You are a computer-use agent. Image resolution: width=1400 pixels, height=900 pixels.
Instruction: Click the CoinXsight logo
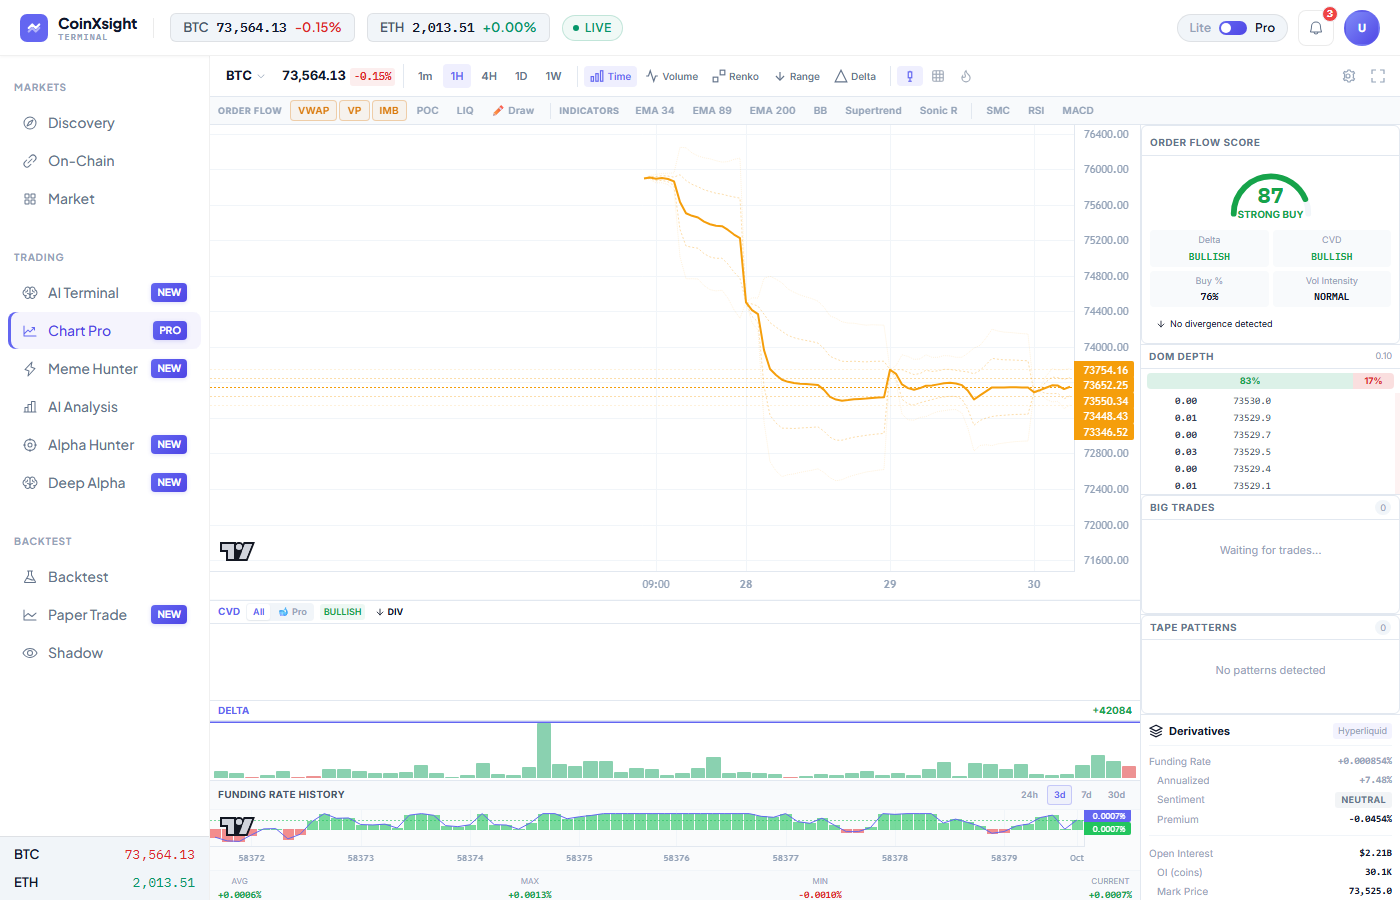[x=79, y=28]
